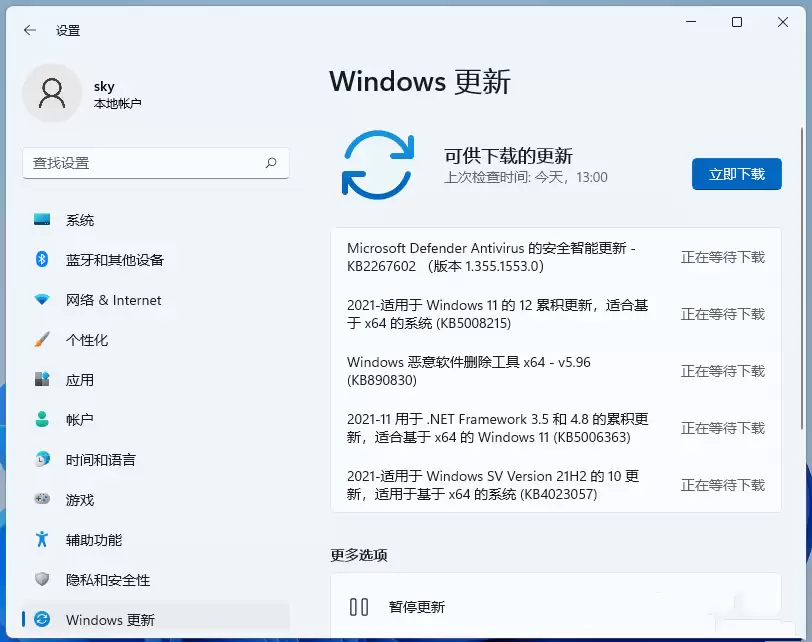The image size is (812, 642).
Task: Open System settings from the sidebar
Action: pyautogui.click(x=40, y=220)
